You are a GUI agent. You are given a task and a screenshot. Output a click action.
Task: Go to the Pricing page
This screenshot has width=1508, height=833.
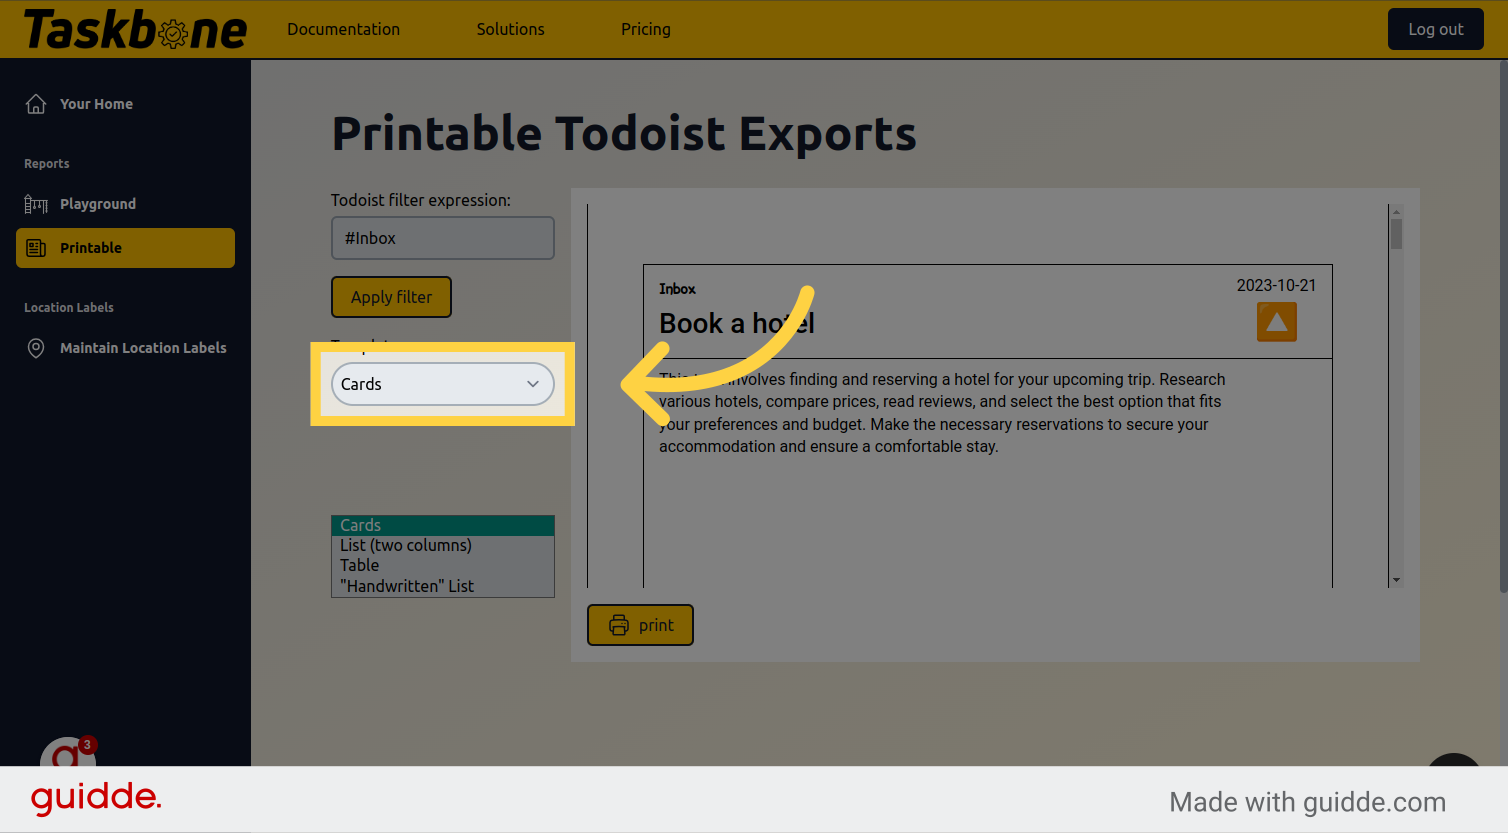pos(646,29)
